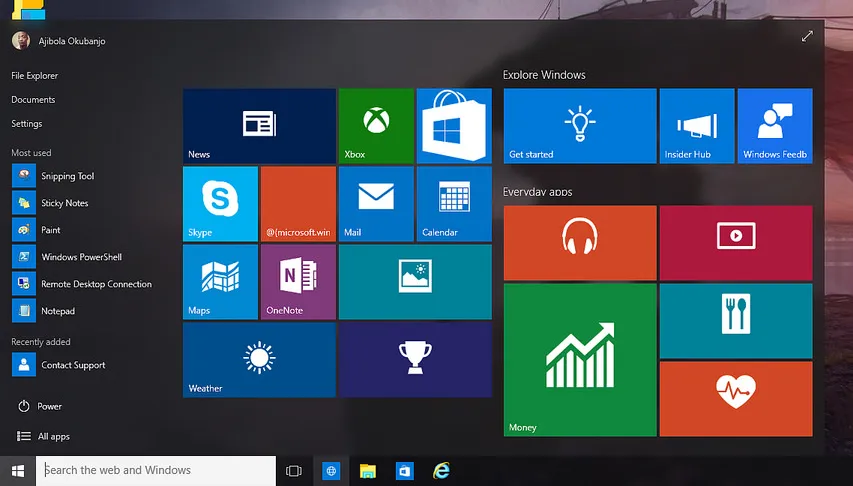
Task: Open the Calendar tile
Action: pyautogui.click(x=454, y=204)
